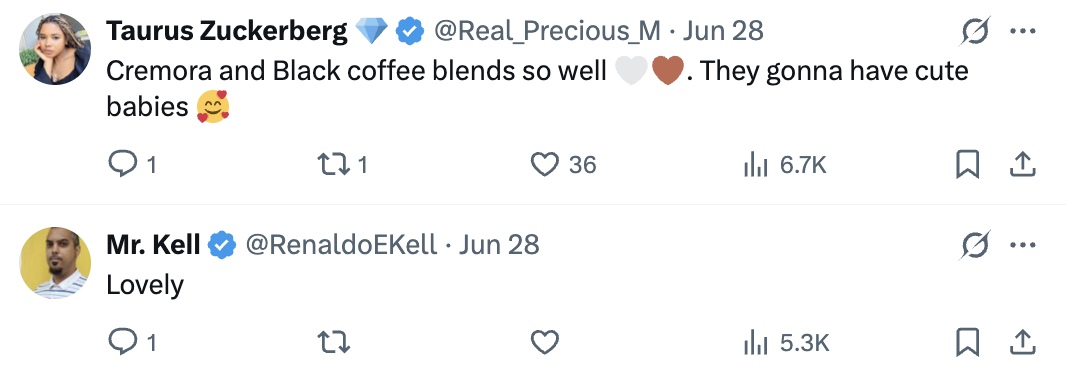Retweet Mr. Kell's Lovely reply

click(x=334, y=342)
